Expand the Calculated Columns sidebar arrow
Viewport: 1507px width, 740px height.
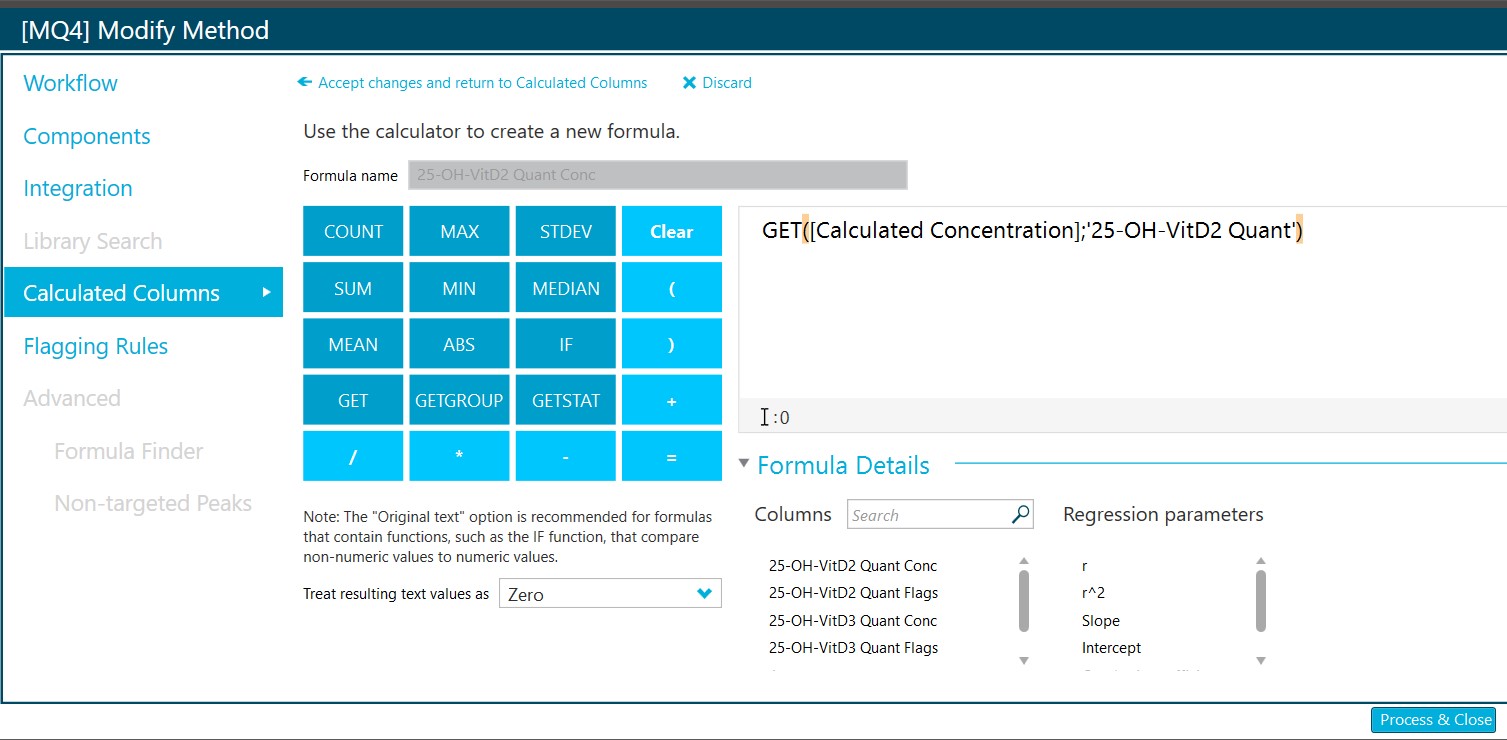(x=267, y=292)
